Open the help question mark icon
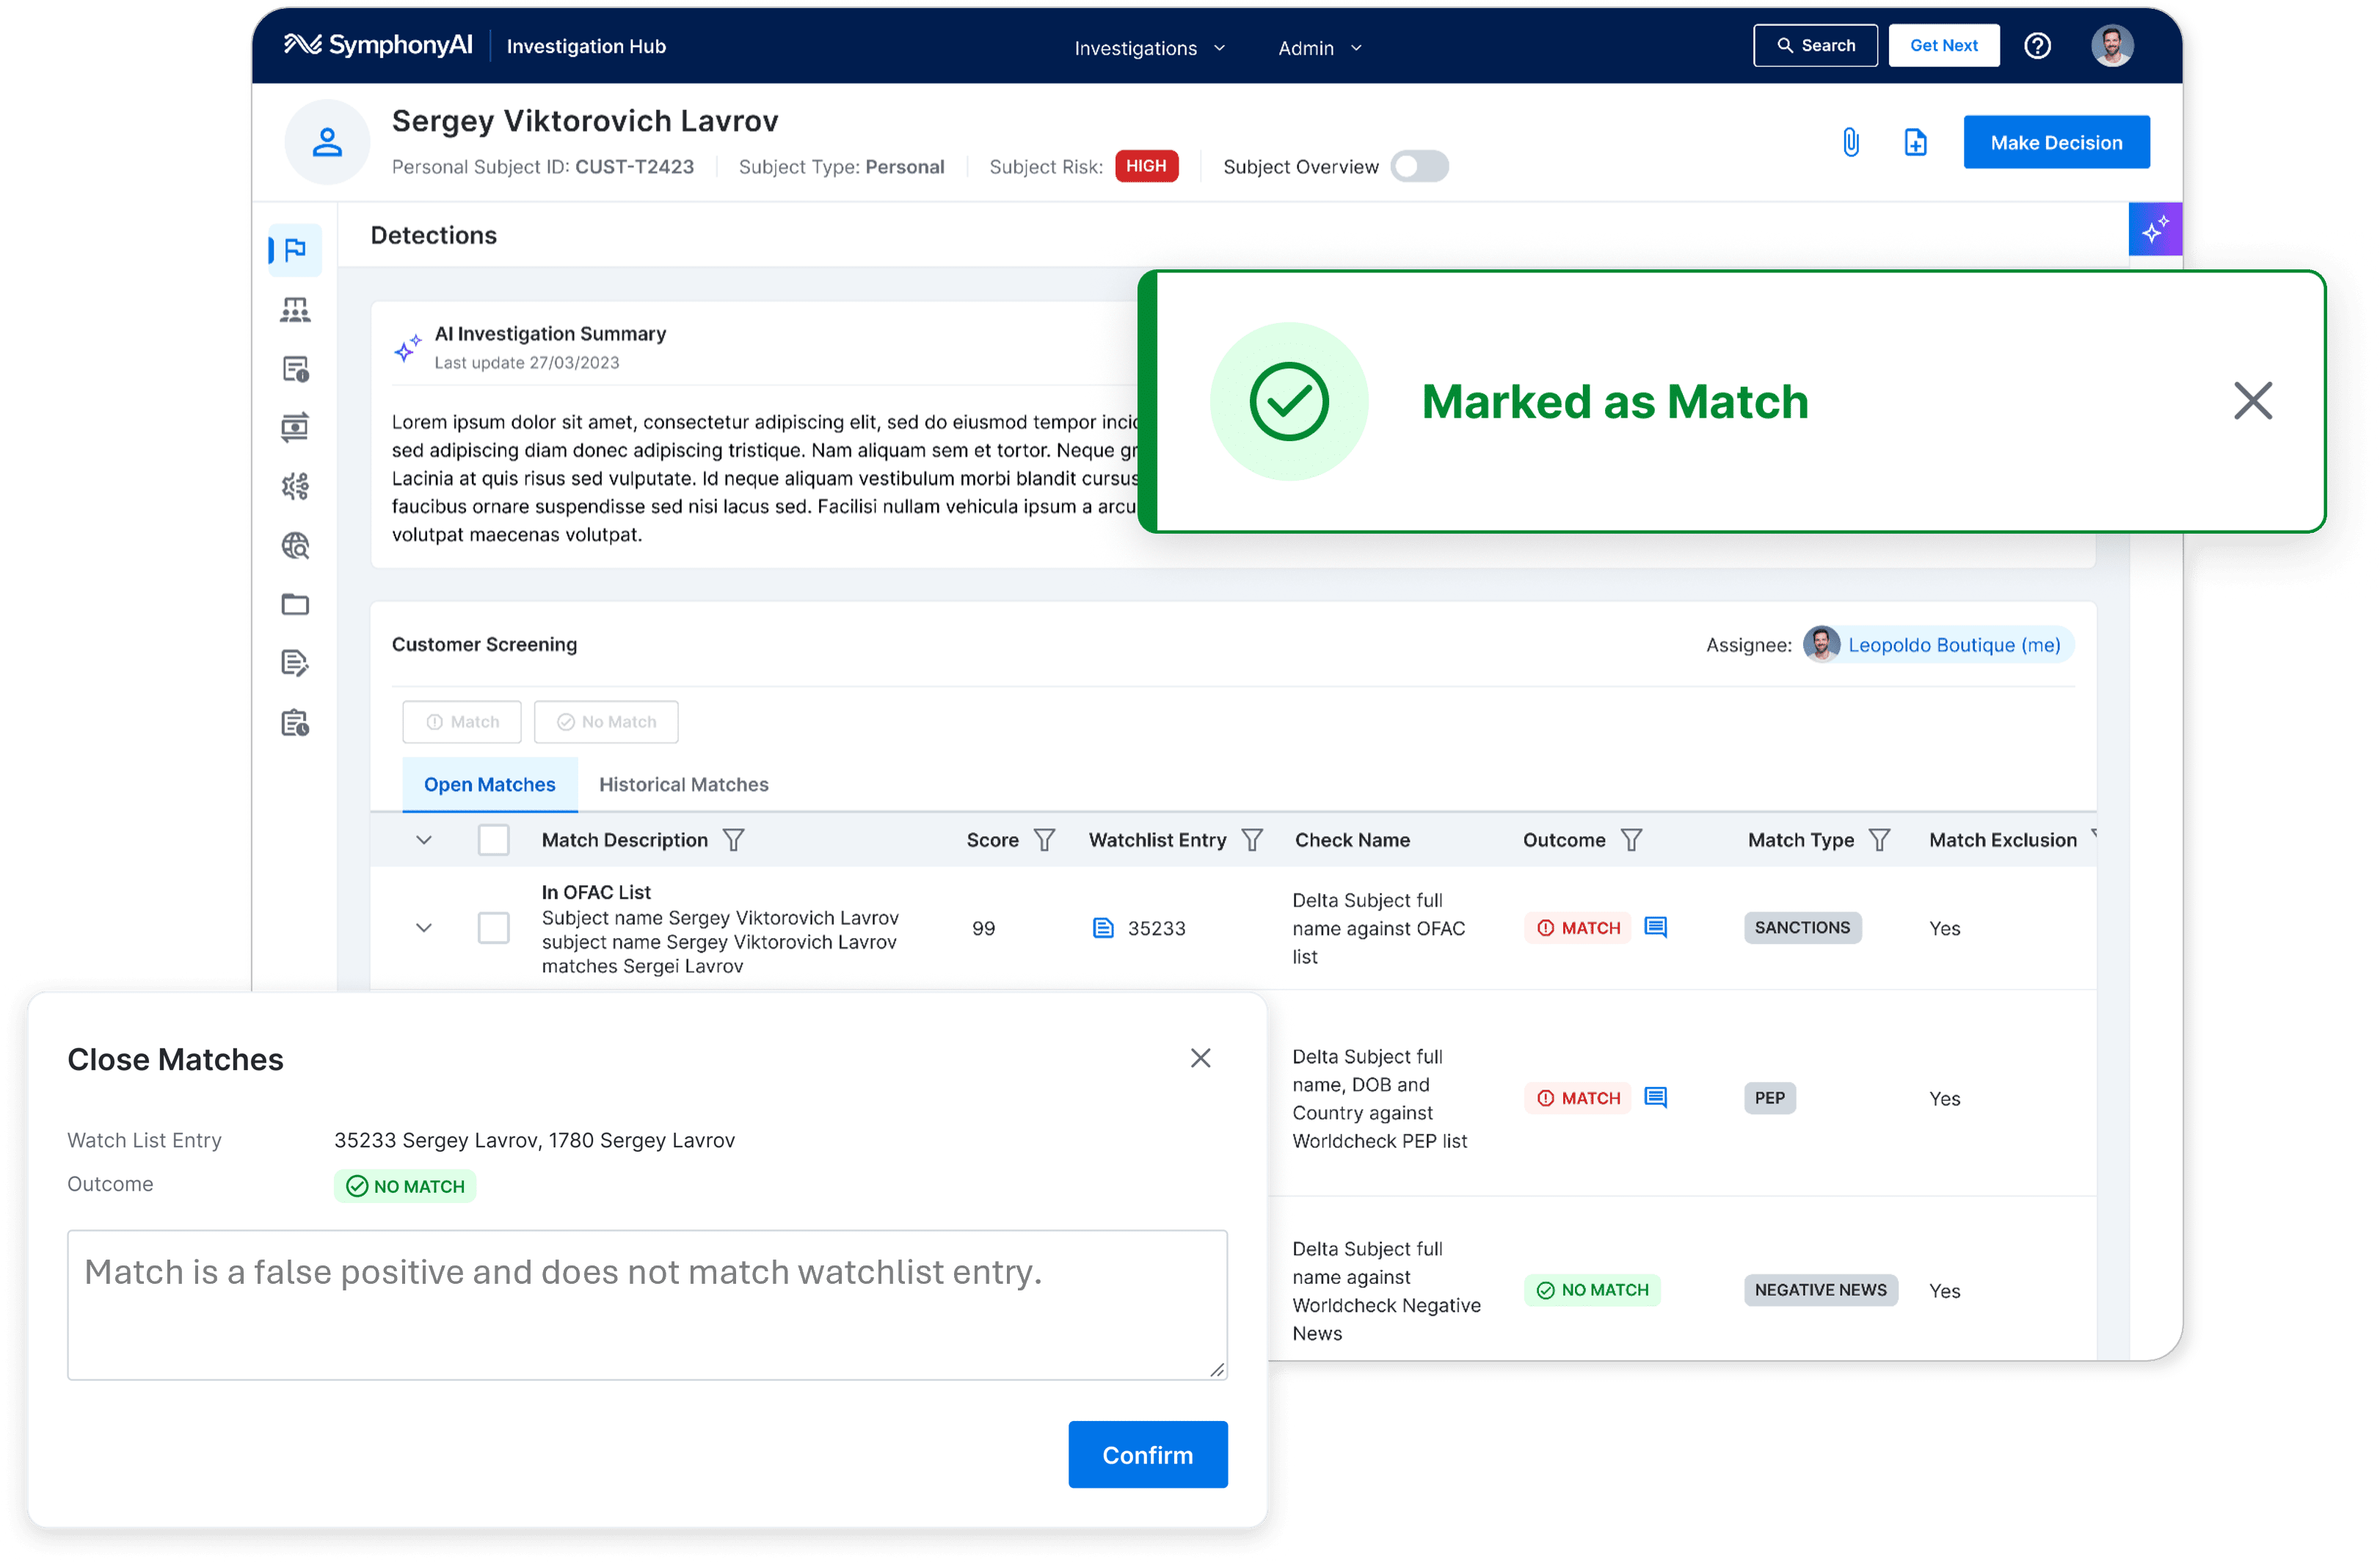 pos(2037,46)
